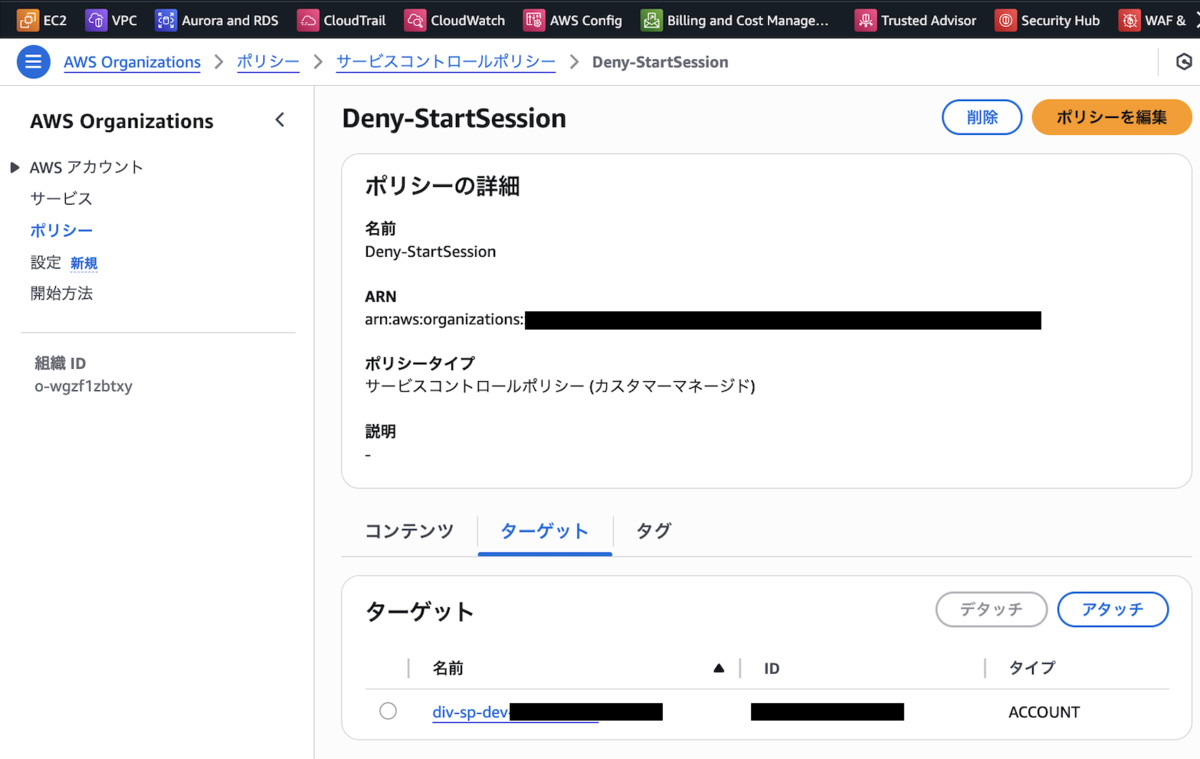
Task: Open 設定 in the side navigation
Action: [x=46, y=262]
